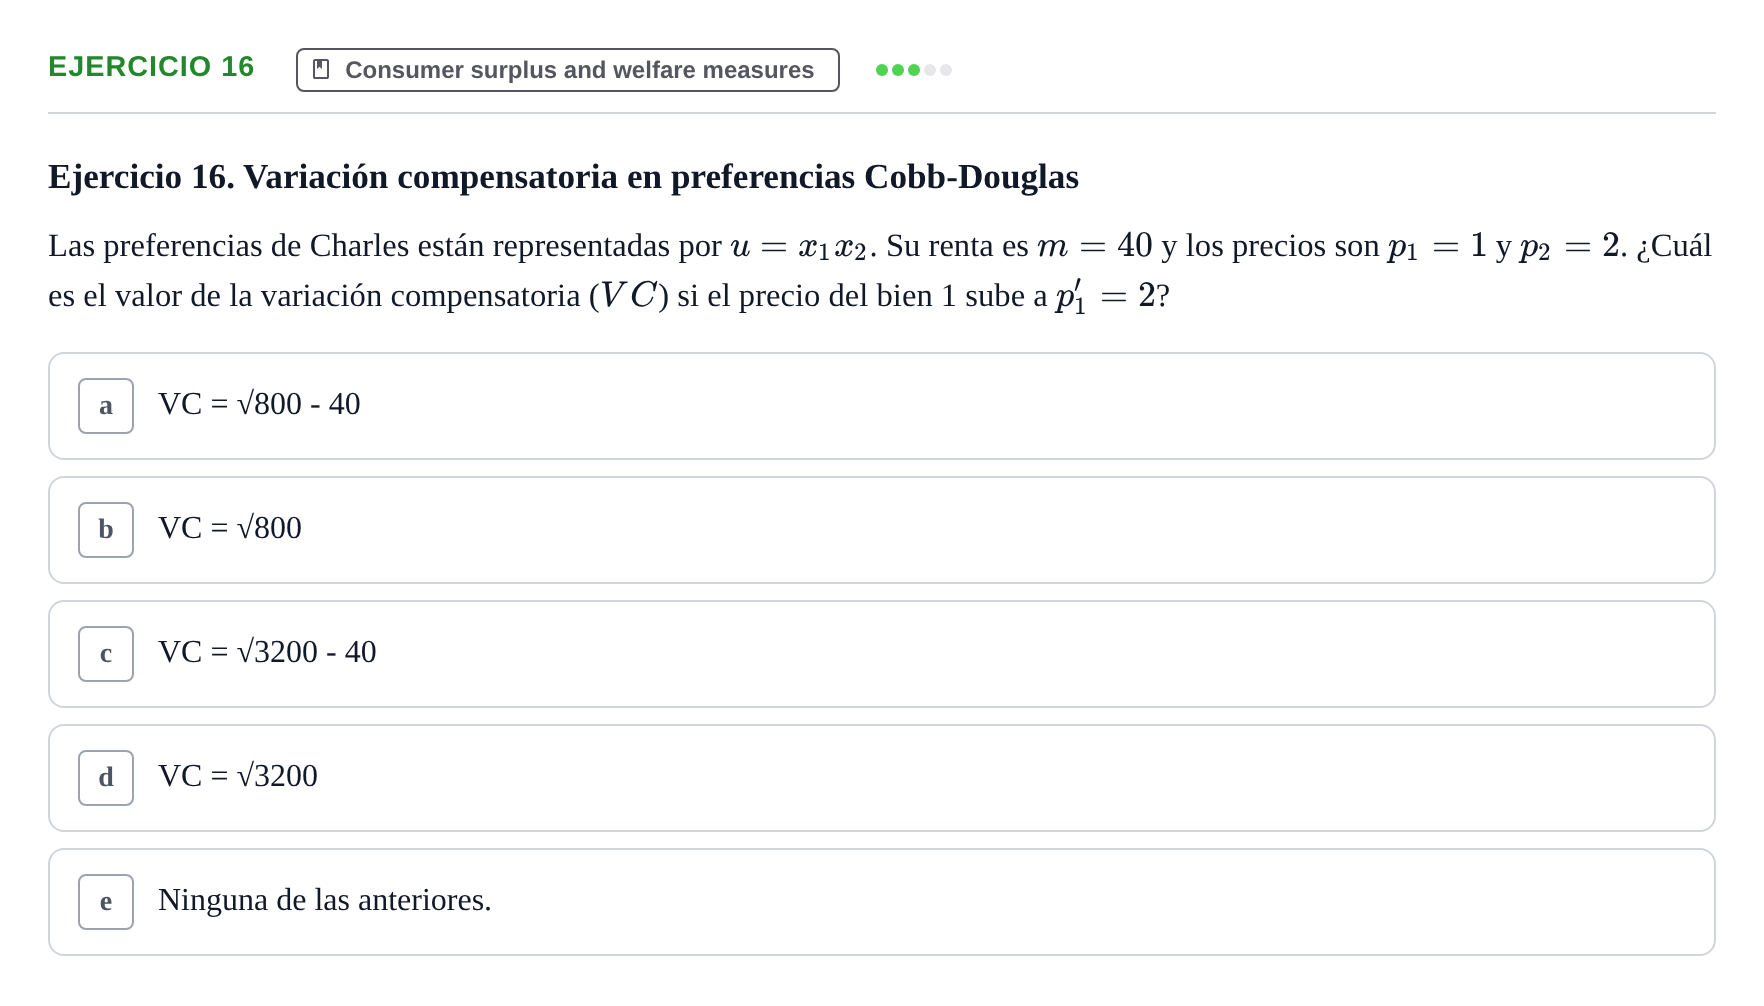Choose letter box e option
The image size is (1764, 1006).
coord(106,902)
